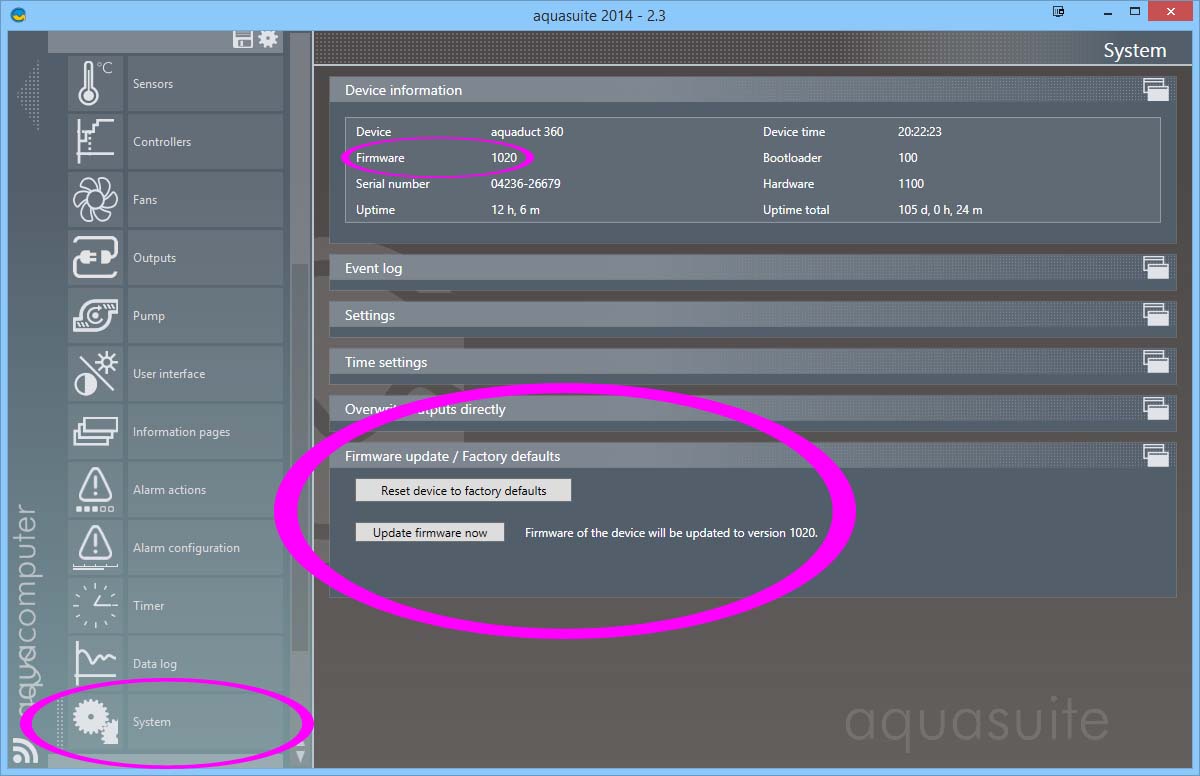Expand the Event log section
Image resolution: width=1200 pixels, height=776 pixels.
[x=1156, y=268]
